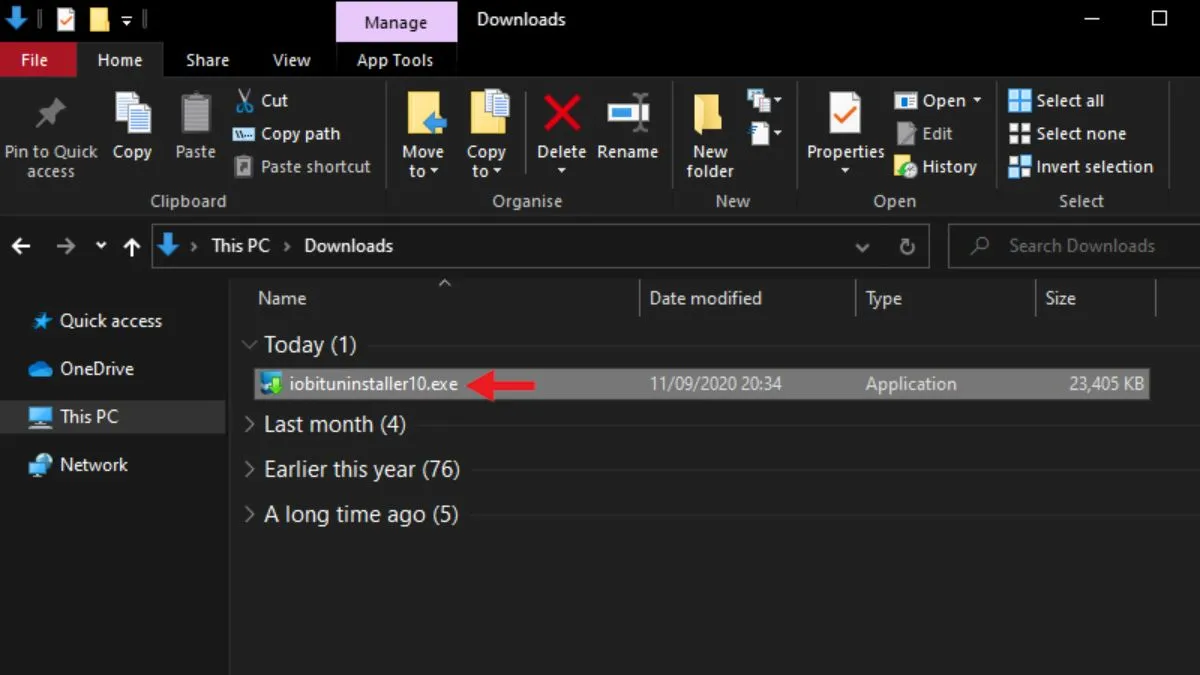Click Select none
Viewport: 1200px width, 675px height.
pyautogui.click(x=1078, y=133)
